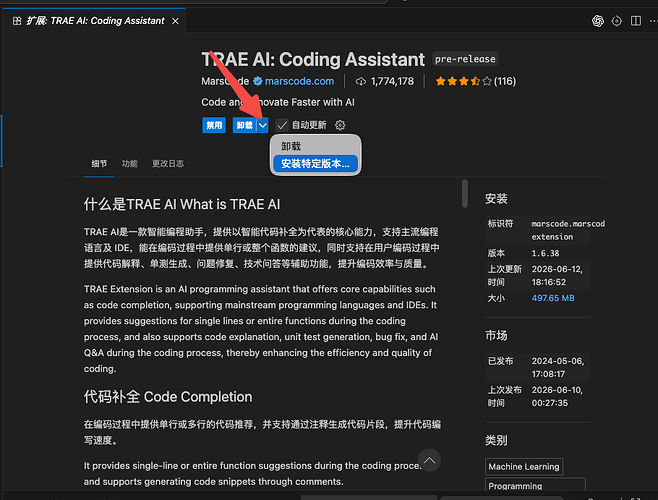The height and width of the screenshot is (500, 658).
Task: Click the tagline Code and Innovate Faster
Action: tap(278, 102)
